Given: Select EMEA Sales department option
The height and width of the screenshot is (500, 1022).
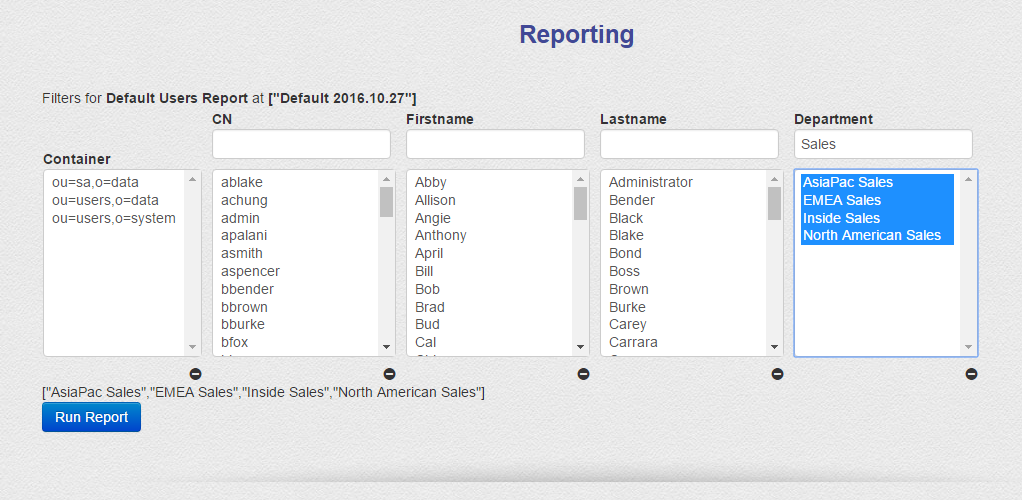Looking at the screenshot, I should tap(840, 200).
